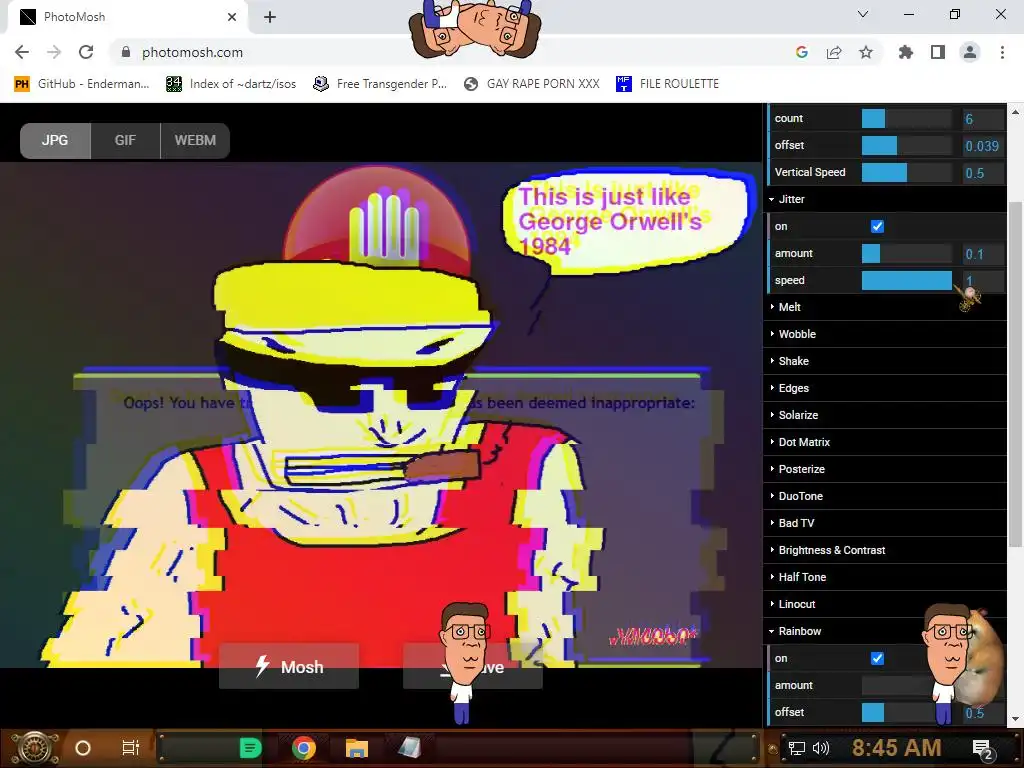Open the notification center icon
Image resolution: width=1024 pixels, height=768 pixels.
(x=983, y=748)
